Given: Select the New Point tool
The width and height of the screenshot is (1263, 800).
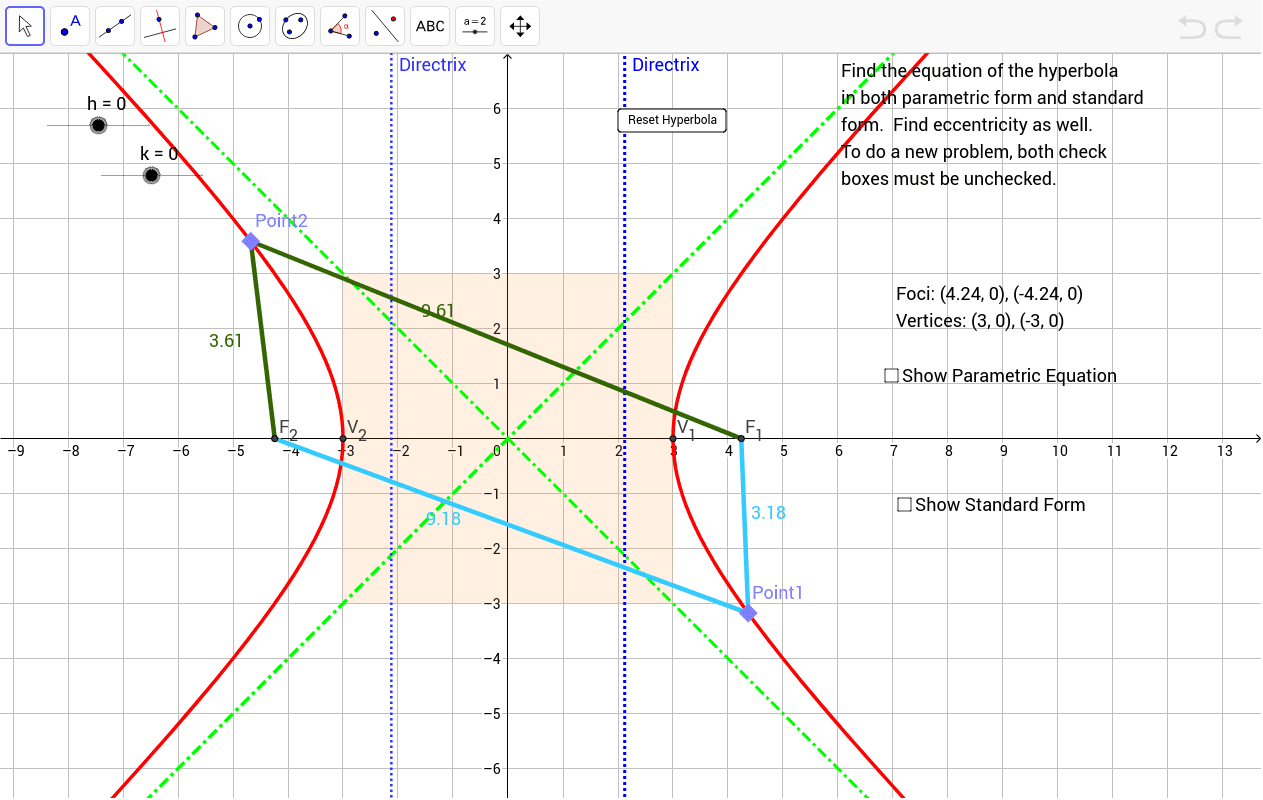Looking at the screenshot, I should click(70, 26).
